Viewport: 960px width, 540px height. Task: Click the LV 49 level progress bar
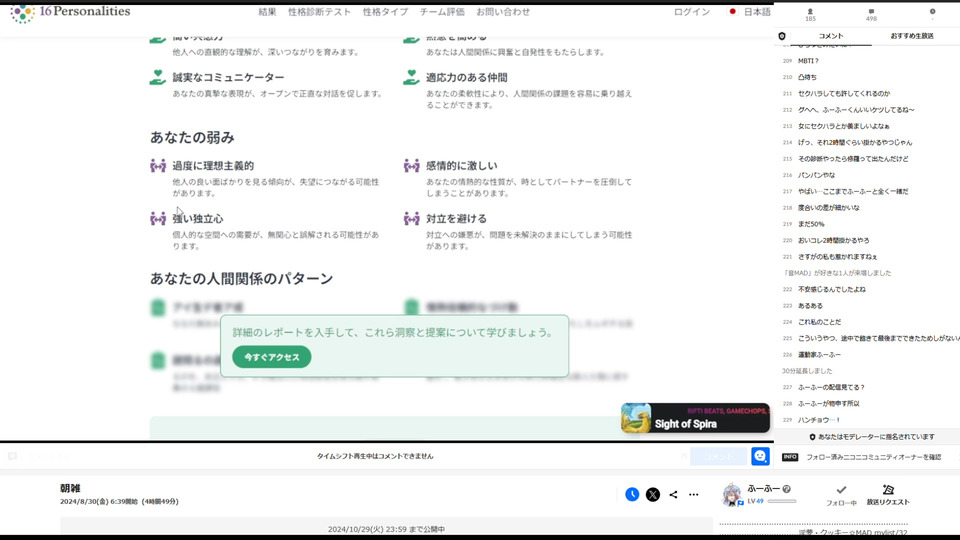coord(782,501)
